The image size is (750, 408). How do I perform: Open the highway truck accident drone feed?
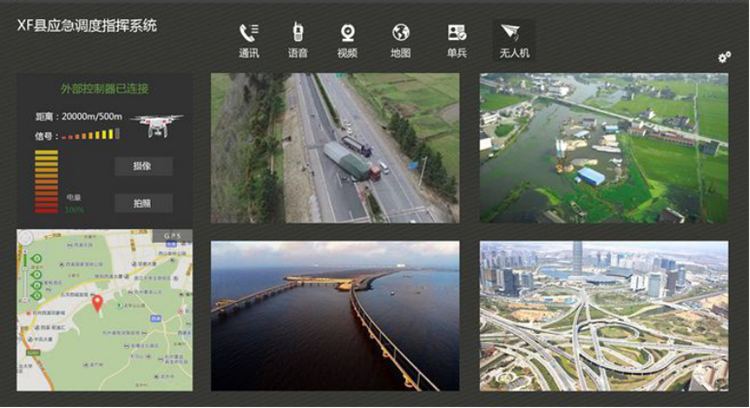(x=335, y=148)
